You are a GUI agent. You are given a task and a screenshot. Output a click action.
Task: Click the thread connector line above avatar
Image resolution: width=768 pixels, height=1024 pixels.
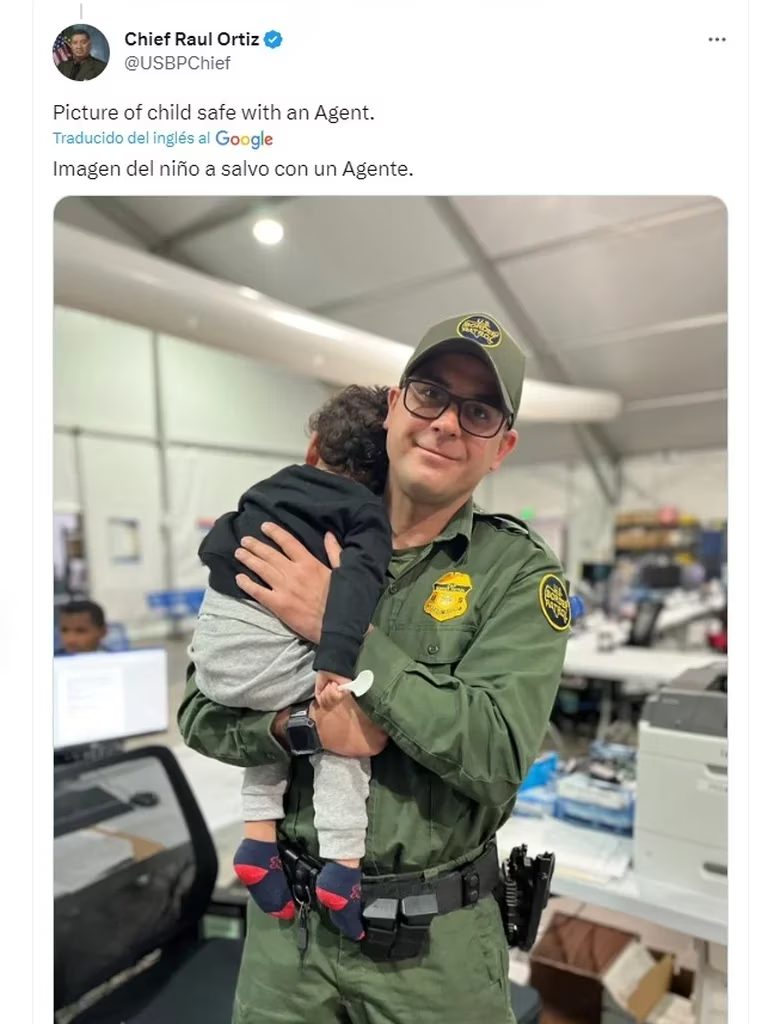(81, 12)
